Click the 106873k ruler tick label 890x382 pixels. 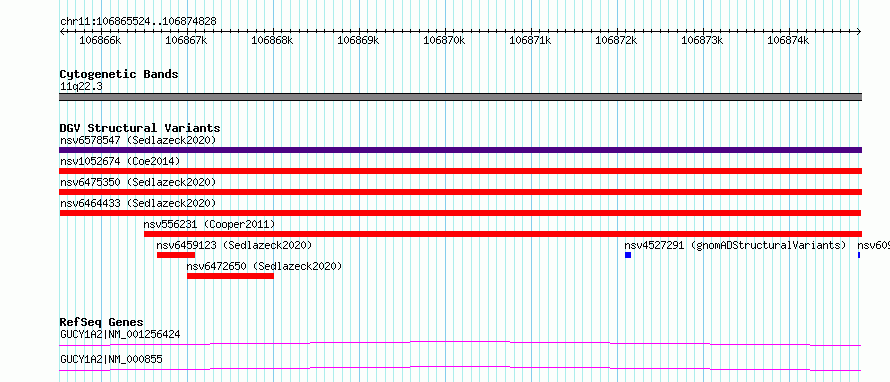point(702,40)
